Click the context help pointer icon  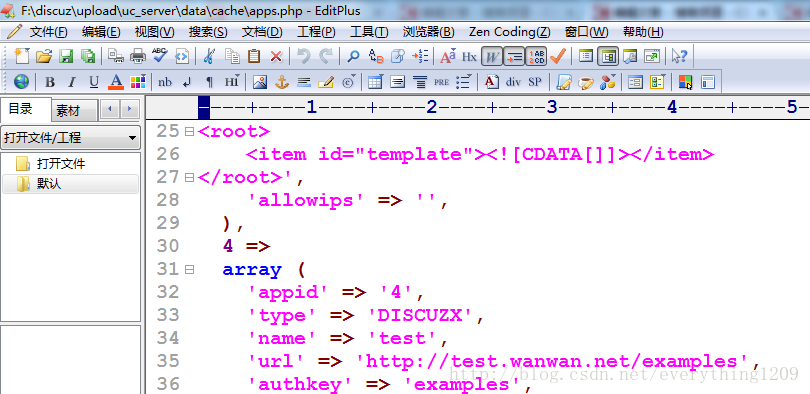[x=679, y=56]
